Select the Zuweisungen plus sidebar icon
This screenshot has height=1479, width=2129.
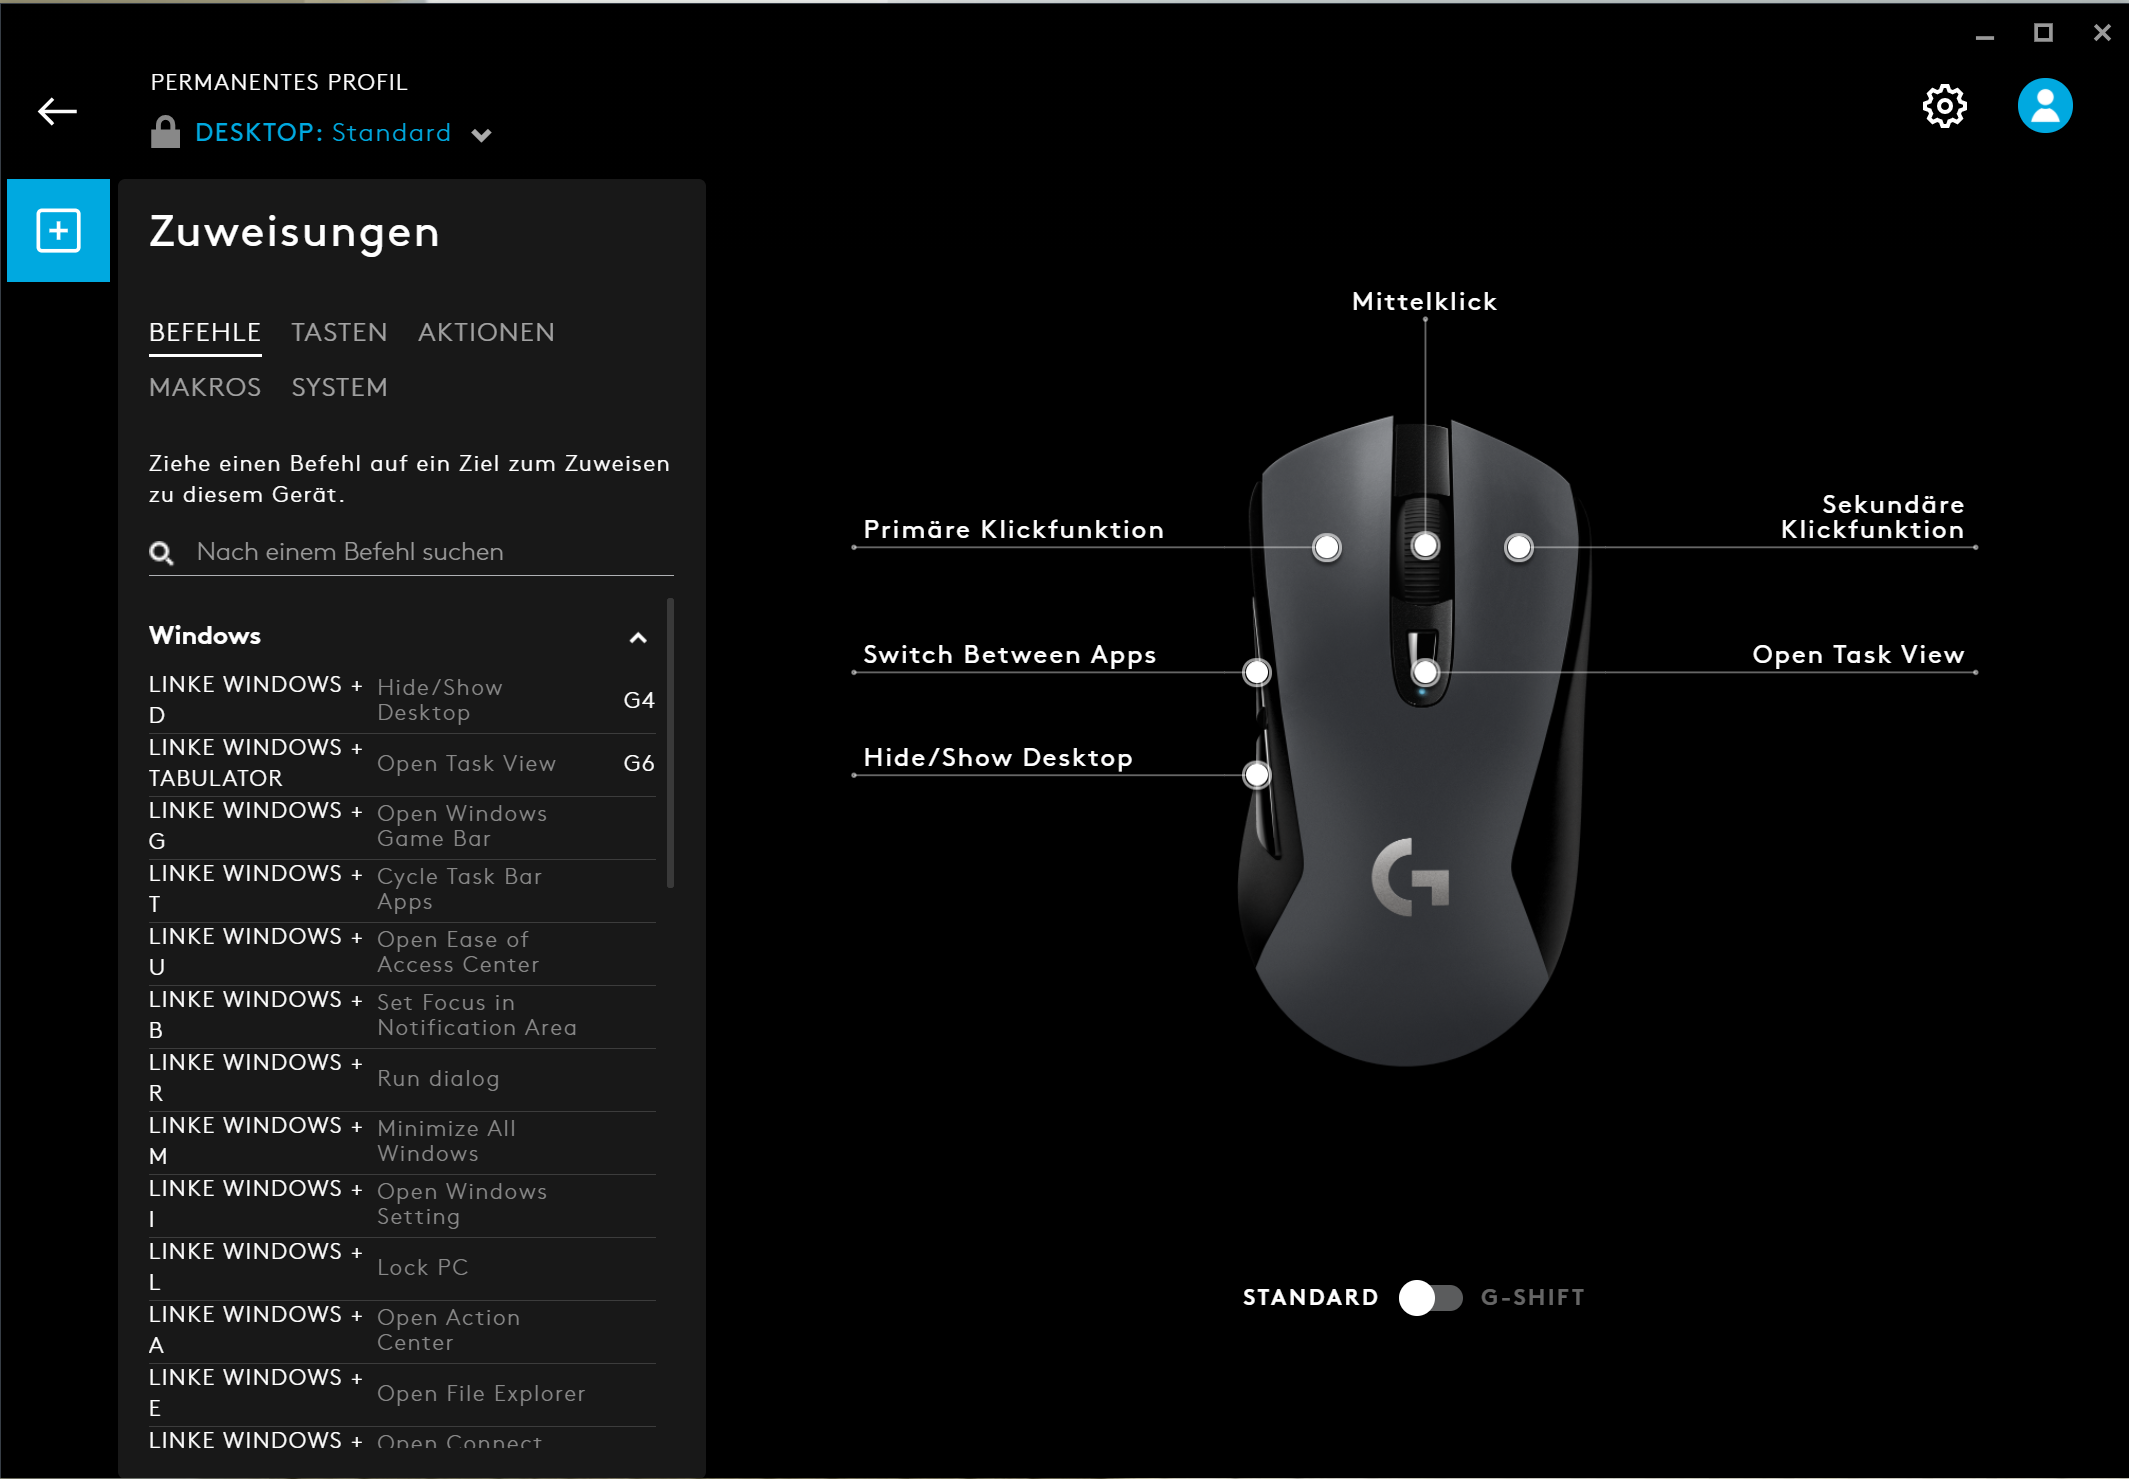point(58,231)
